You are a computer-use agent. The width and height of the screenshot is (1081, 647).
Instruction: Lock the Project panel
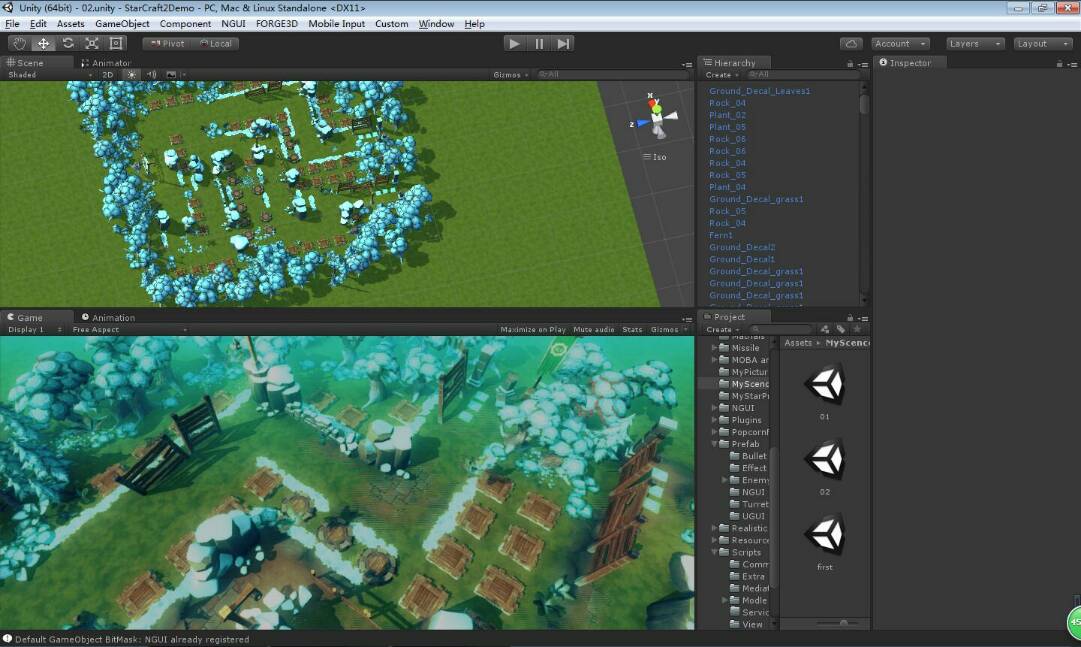[x=849, y=318]
